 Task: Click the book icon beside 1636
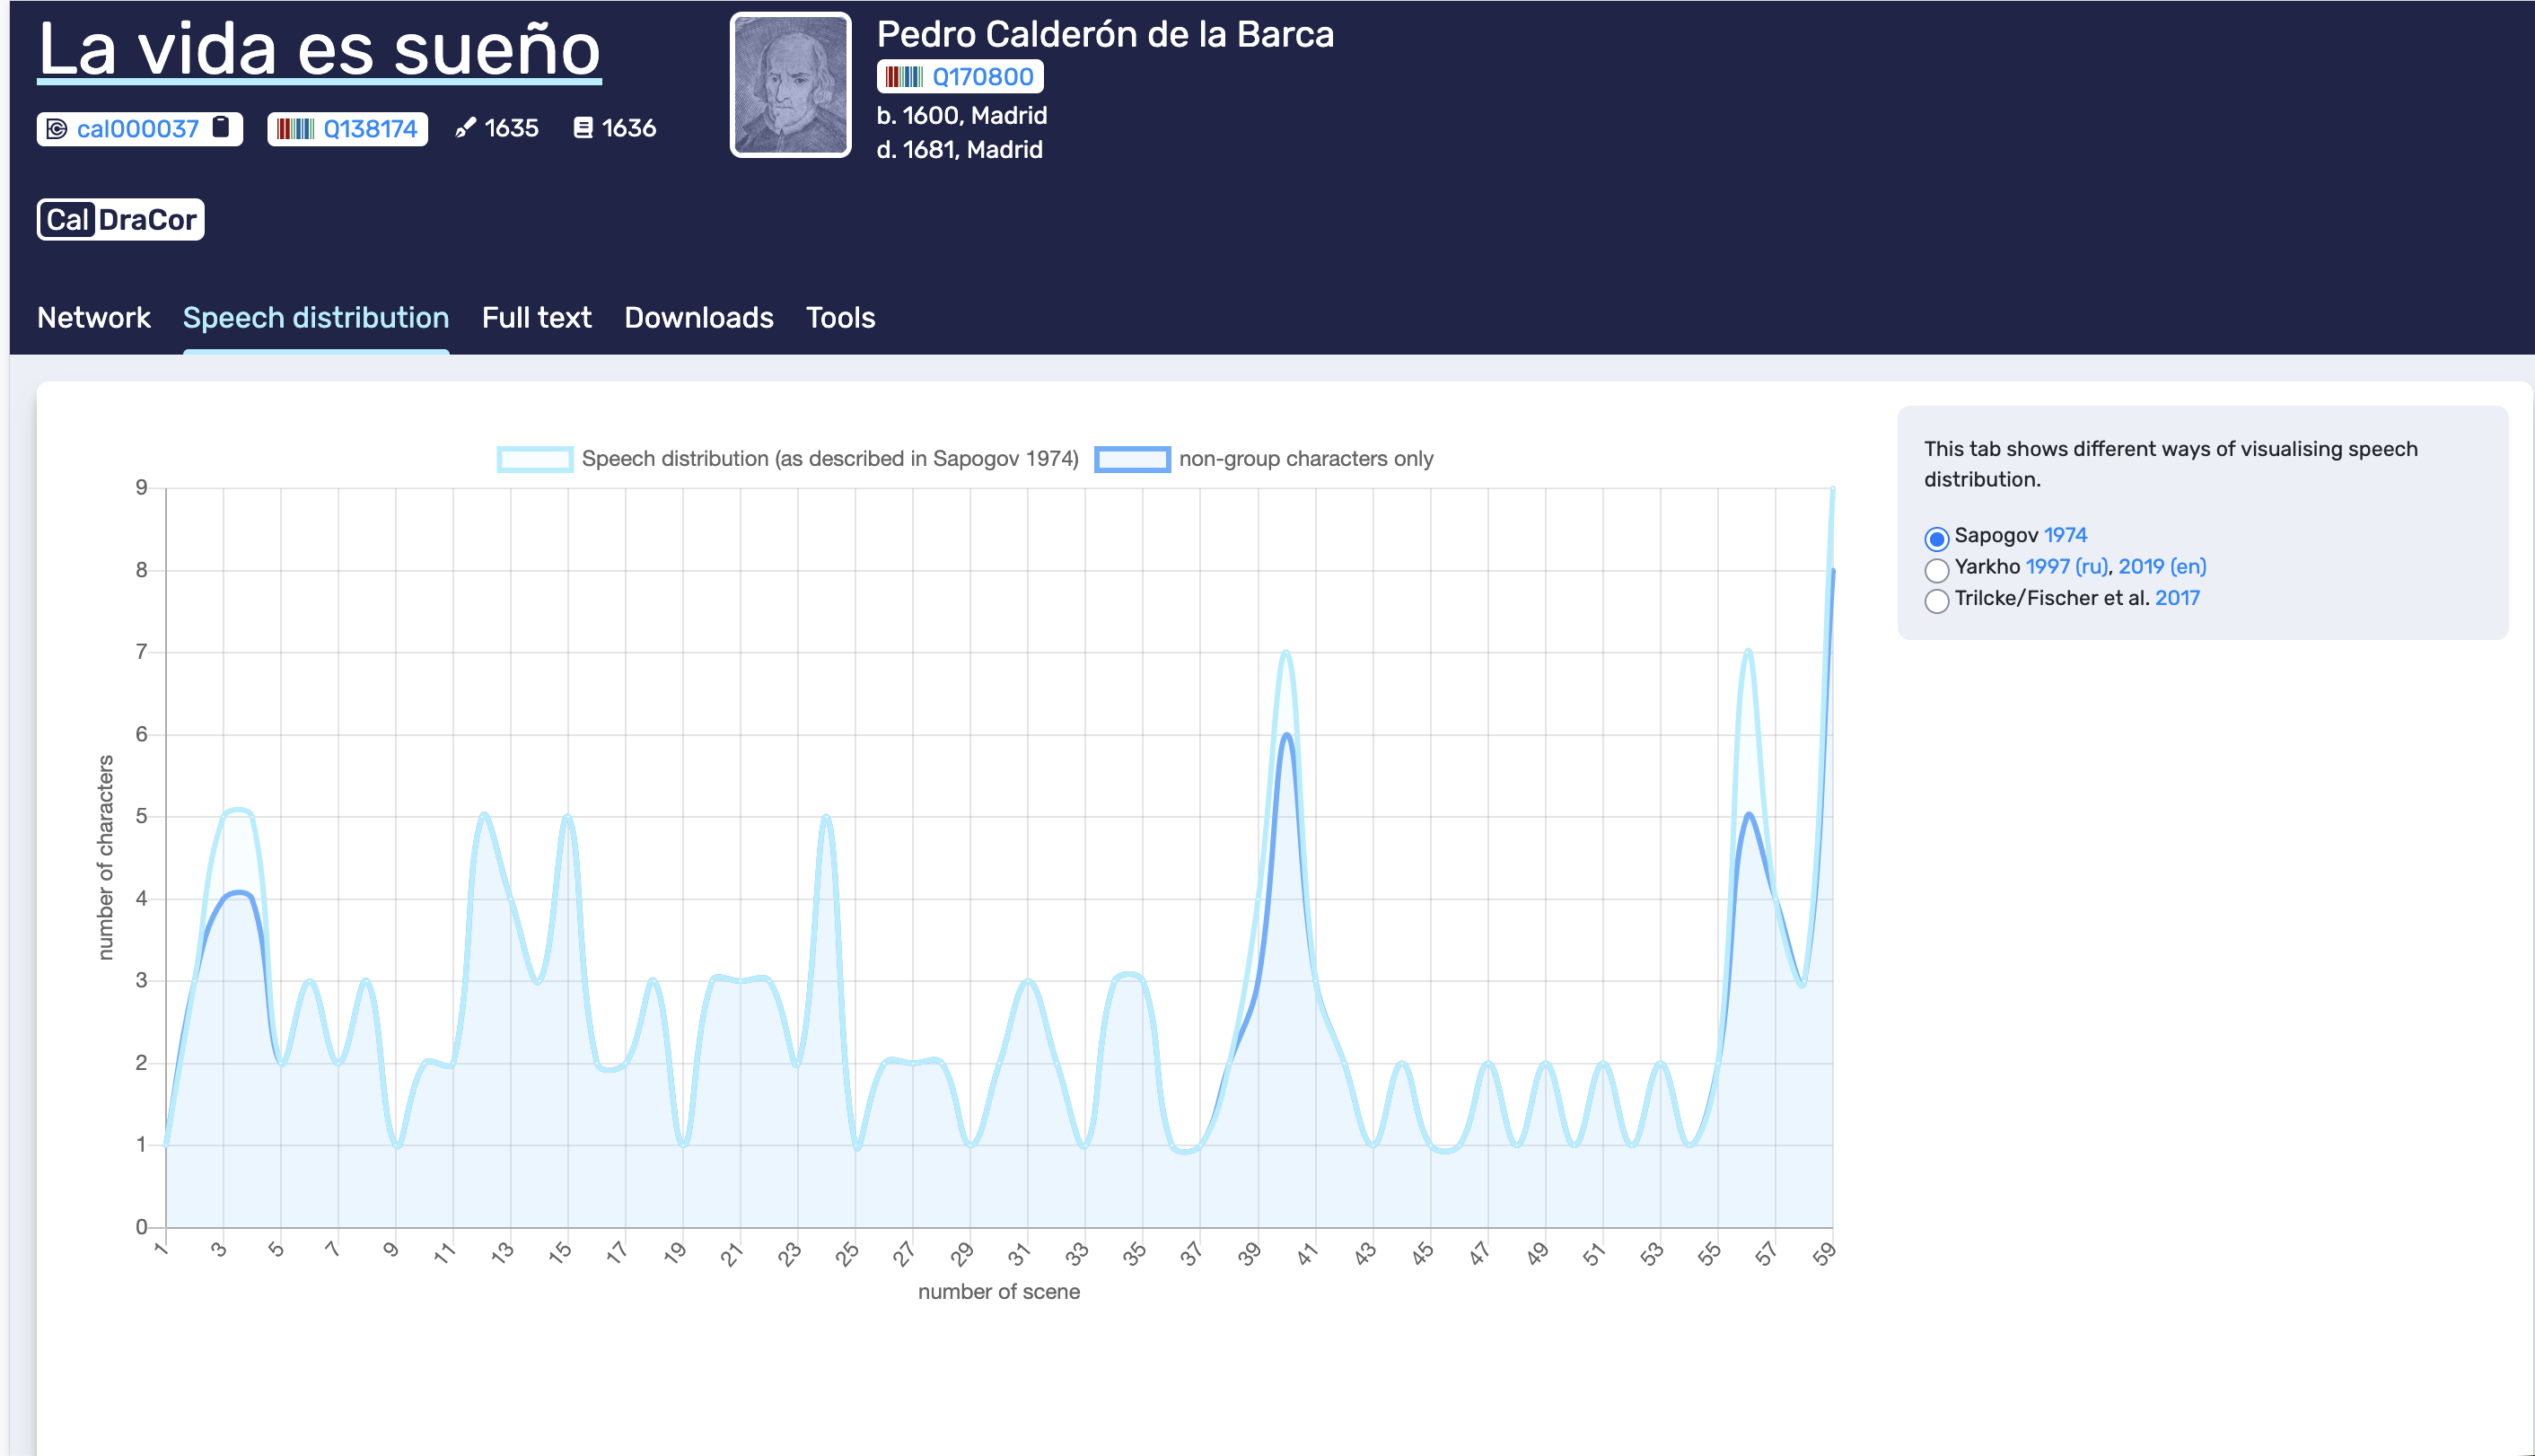coord(583,128)
